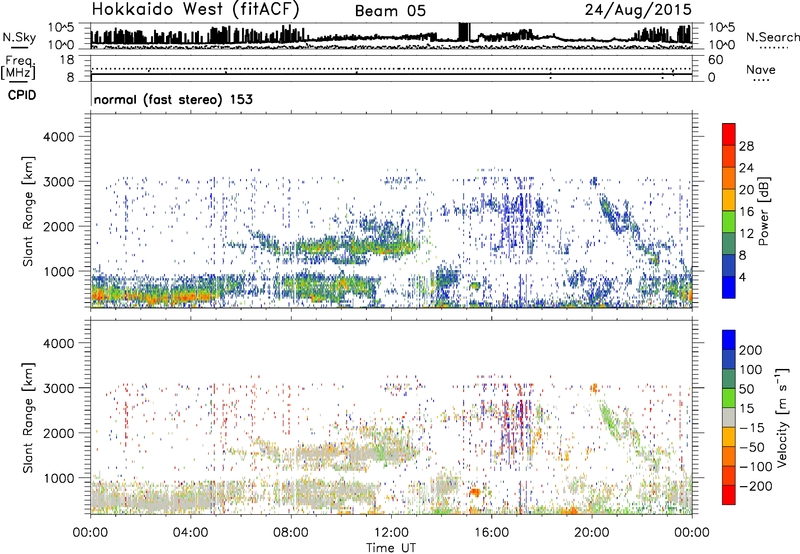Click the "Power [dB]" colorbar title
The height and width of the screenshot is (554, 800).
[x=763, y=211]
